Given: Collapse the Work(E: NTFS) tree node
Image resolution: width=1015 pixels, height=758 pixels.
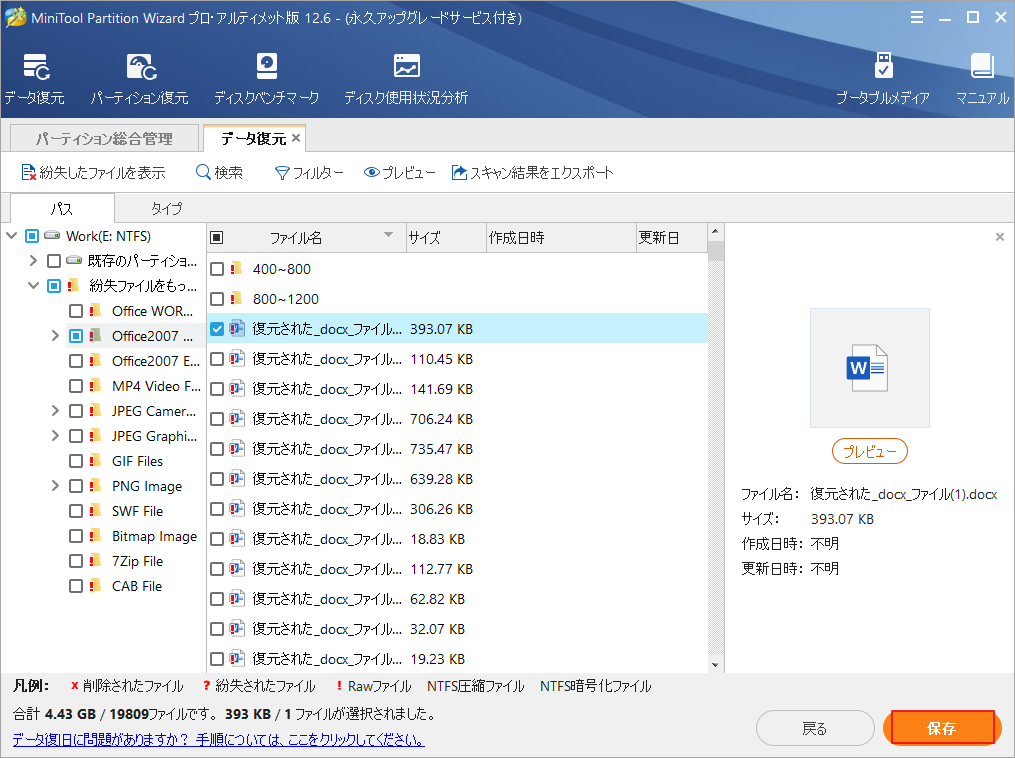Looking at the screenshot, I should [x=11, y=235].
